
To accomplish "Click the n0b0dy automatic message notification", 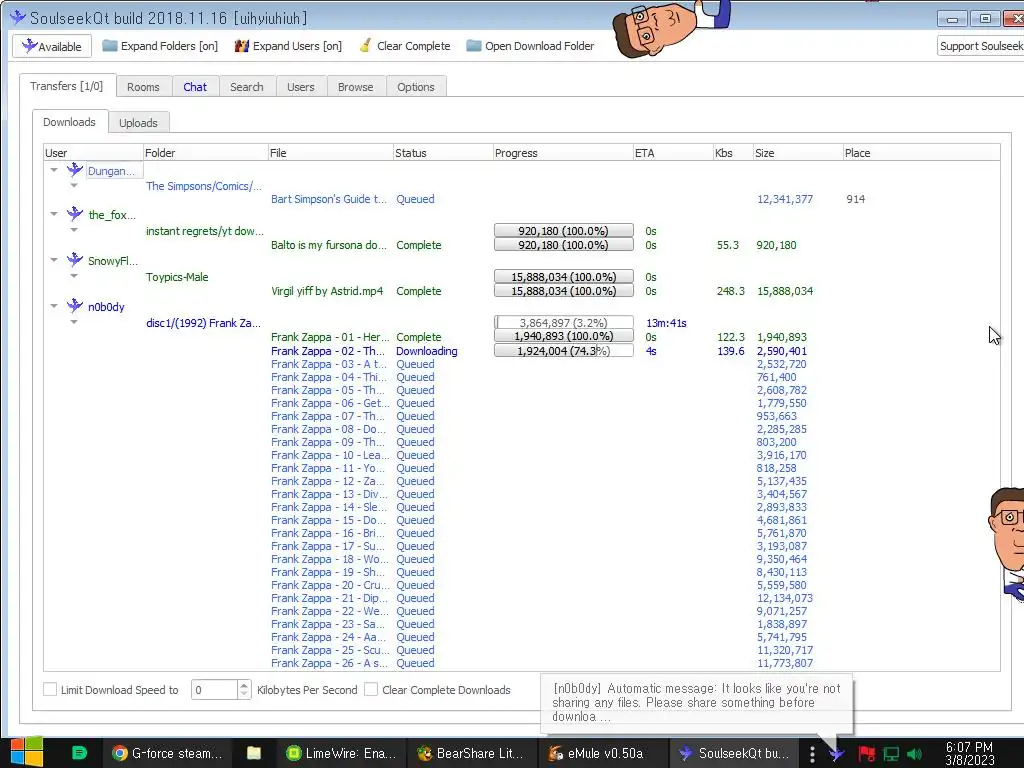I will tap(696, 703).
